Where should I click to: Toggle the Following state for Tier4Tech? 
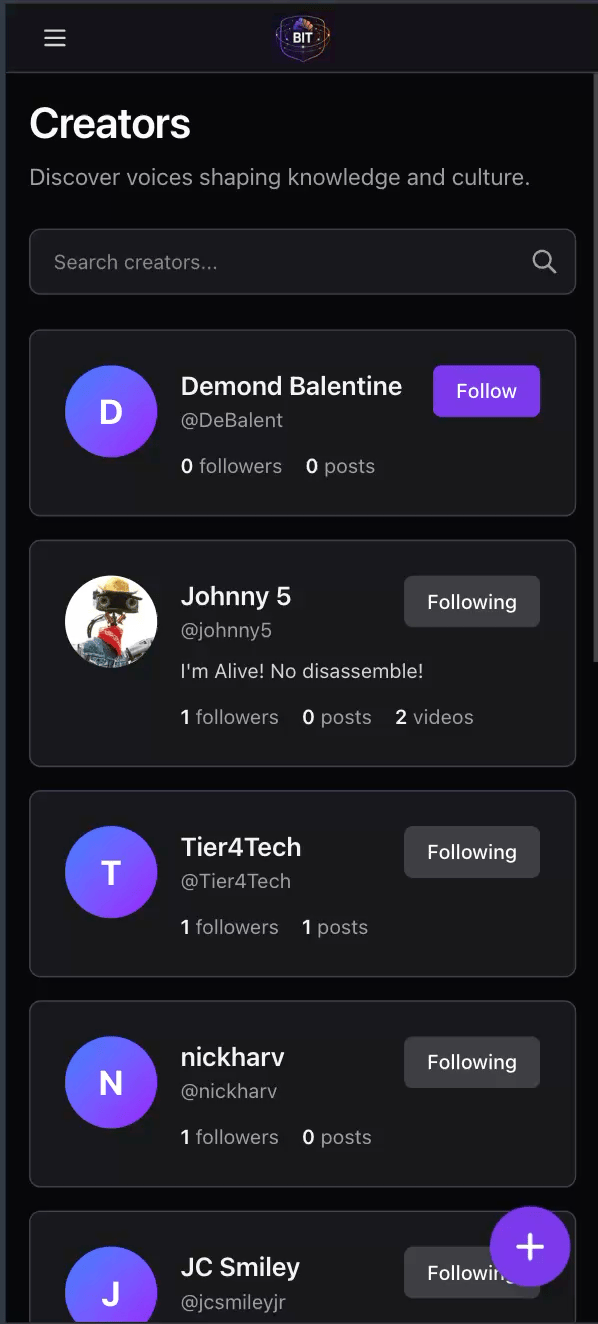(x=471, y=851)
